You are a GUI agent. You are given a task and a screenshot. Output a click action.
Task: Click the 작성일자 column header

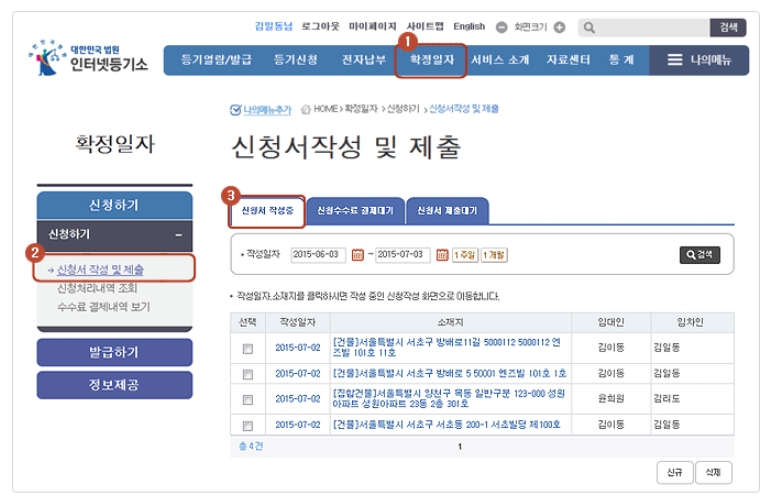point(297,322)
